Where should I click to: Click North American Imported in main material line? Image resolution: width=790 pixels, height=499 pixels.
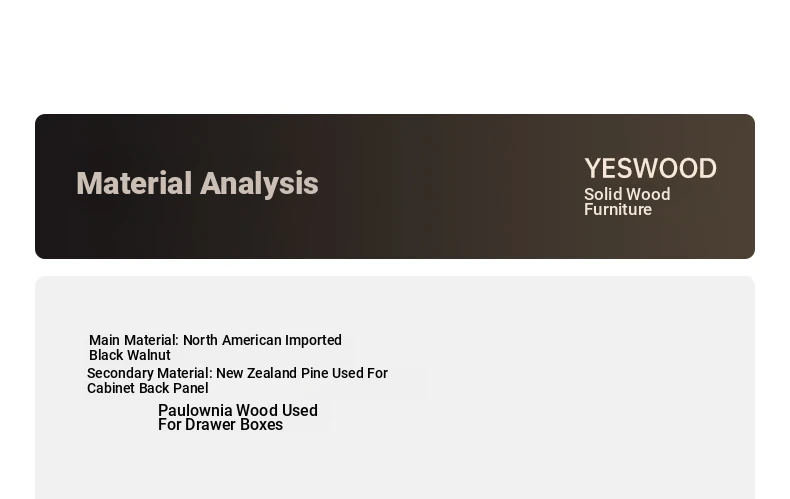click(x=262, y=340)
